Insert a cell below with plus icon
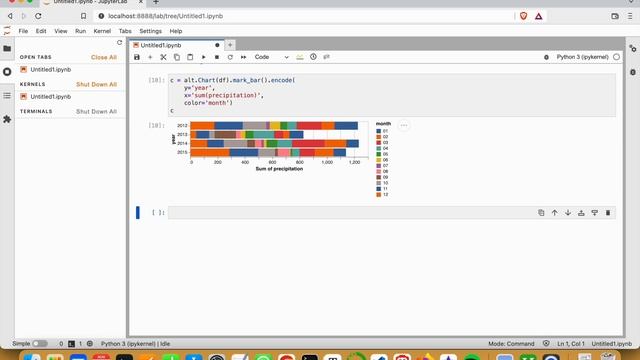Image resolution: width=640 pixels, height=360 pixels. tap(150, 57)
